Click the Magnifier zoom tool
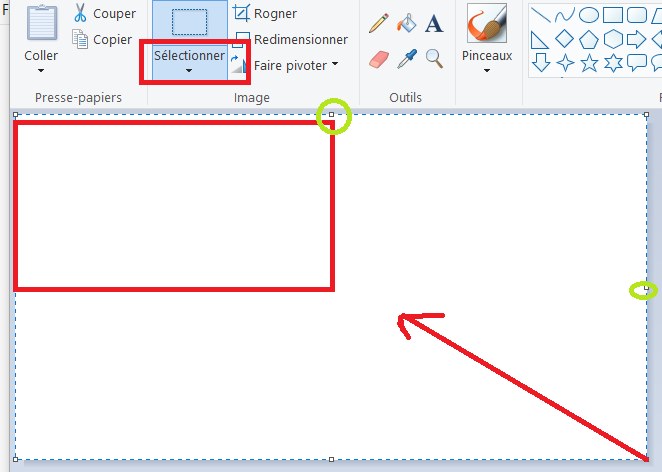Image resolution: width=662 pixels, height=472 pixels. click(434, 59)
